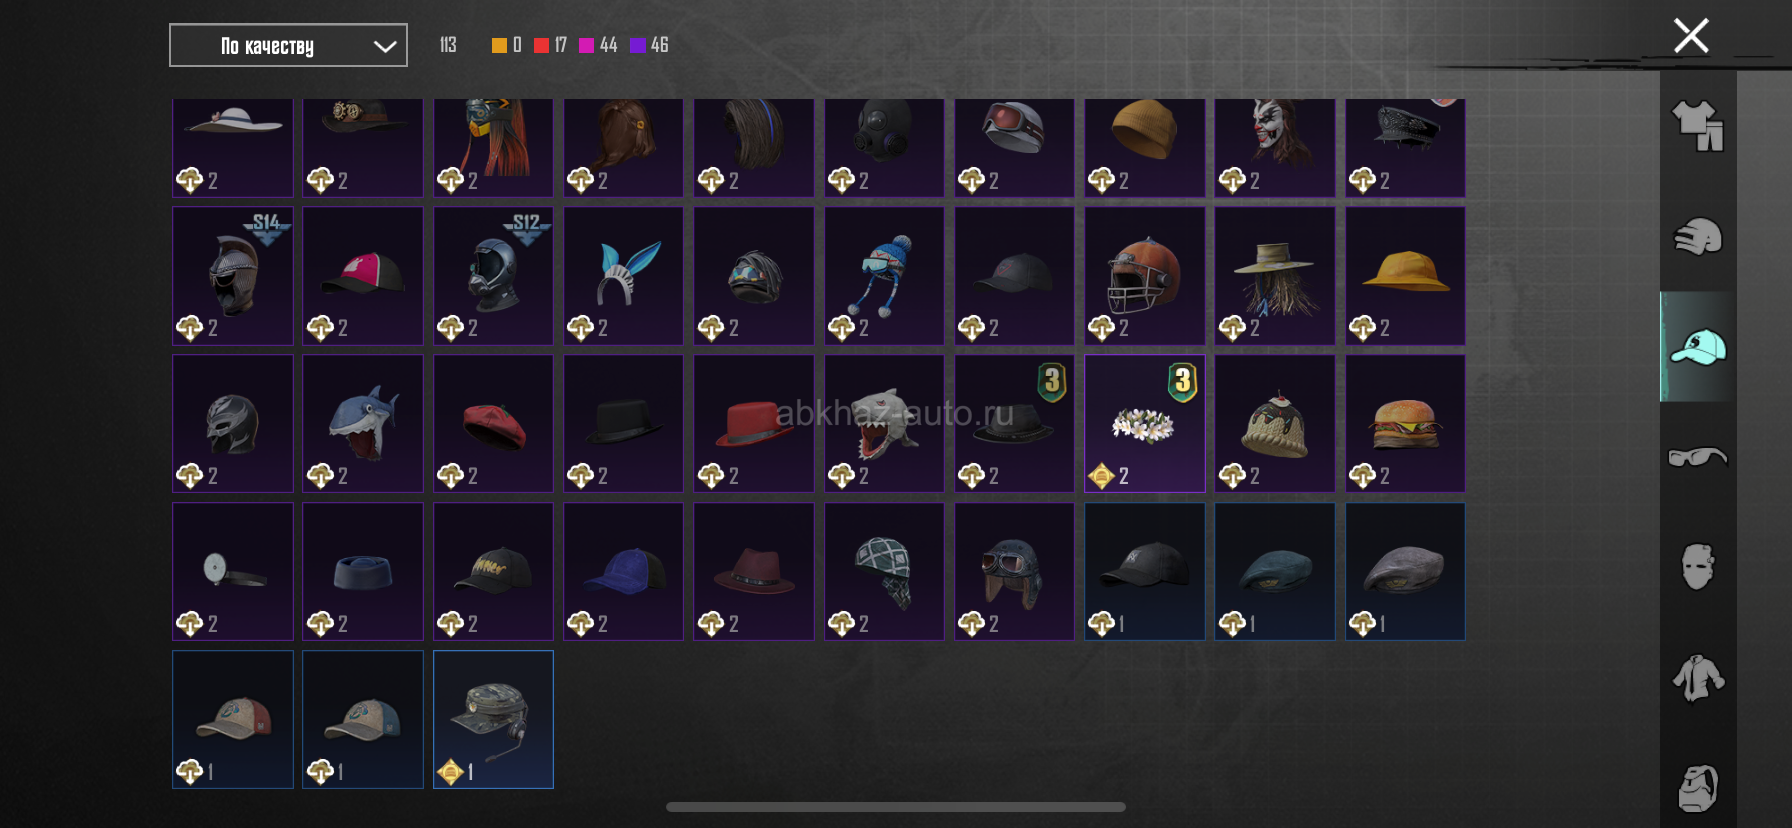Select the S14 season helmet item
The height and width of the screenshot is (828, 1792).
tap(233, 276)
